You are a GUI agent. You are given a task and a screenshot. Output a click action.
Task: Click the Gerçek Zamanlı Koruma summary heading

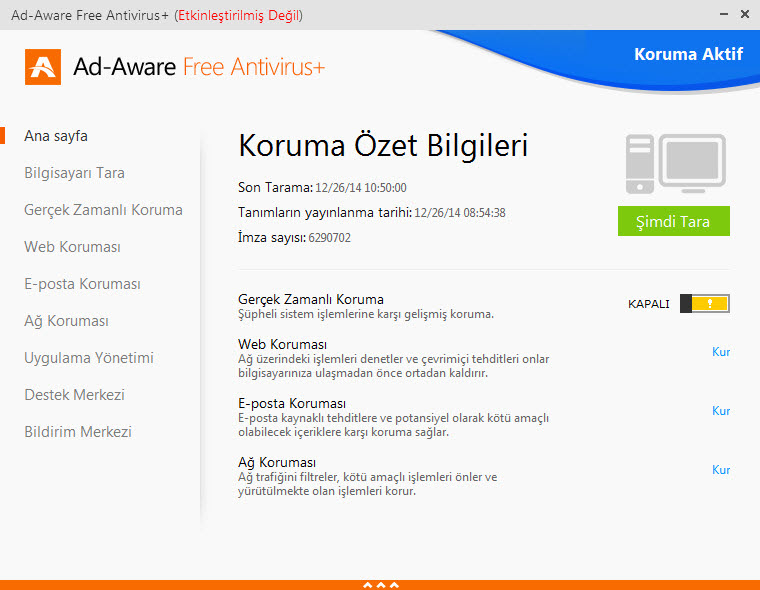(311, 299)
